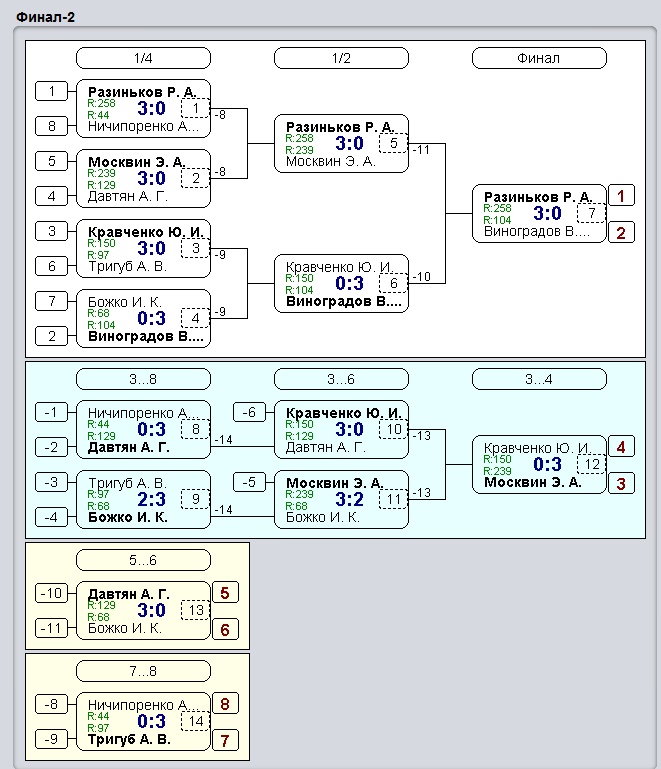The width and height of the screenshot is (661, 769).
Task: Open semifinal match 6 Кравченко vs Виноградов
Action: [x=341, y=283]
